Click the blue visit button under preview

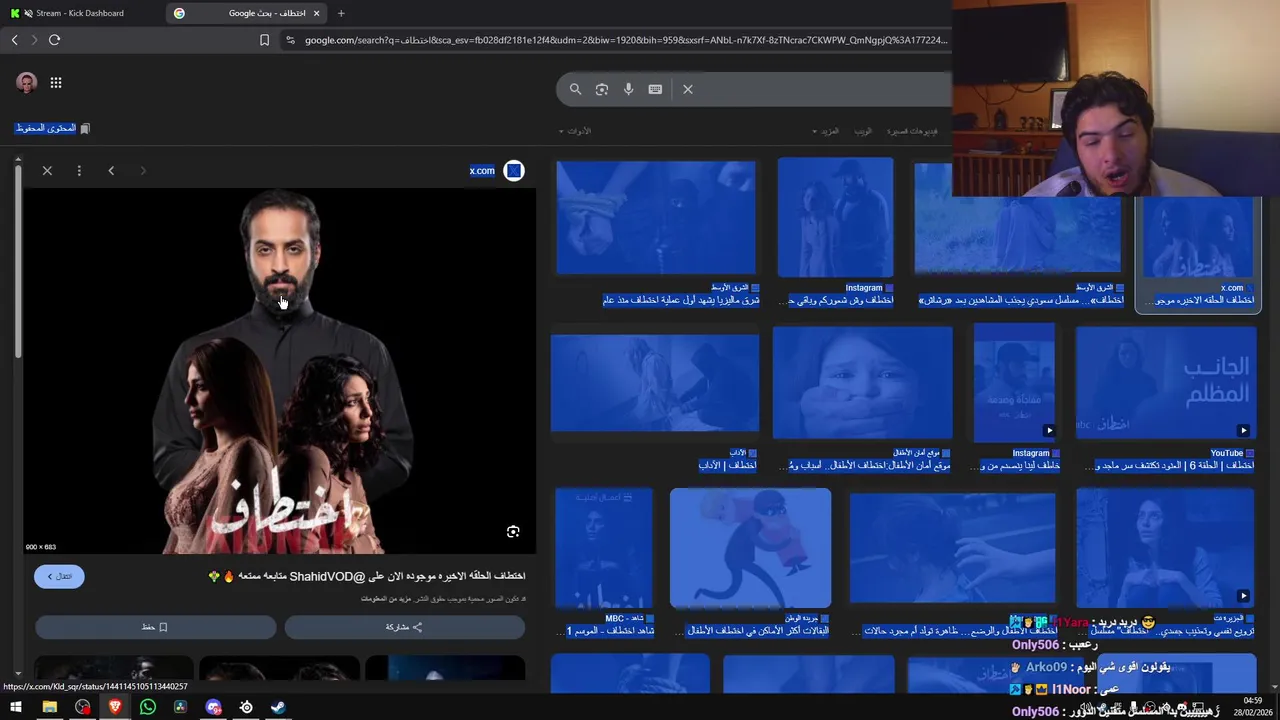click(x=59, y=576)
